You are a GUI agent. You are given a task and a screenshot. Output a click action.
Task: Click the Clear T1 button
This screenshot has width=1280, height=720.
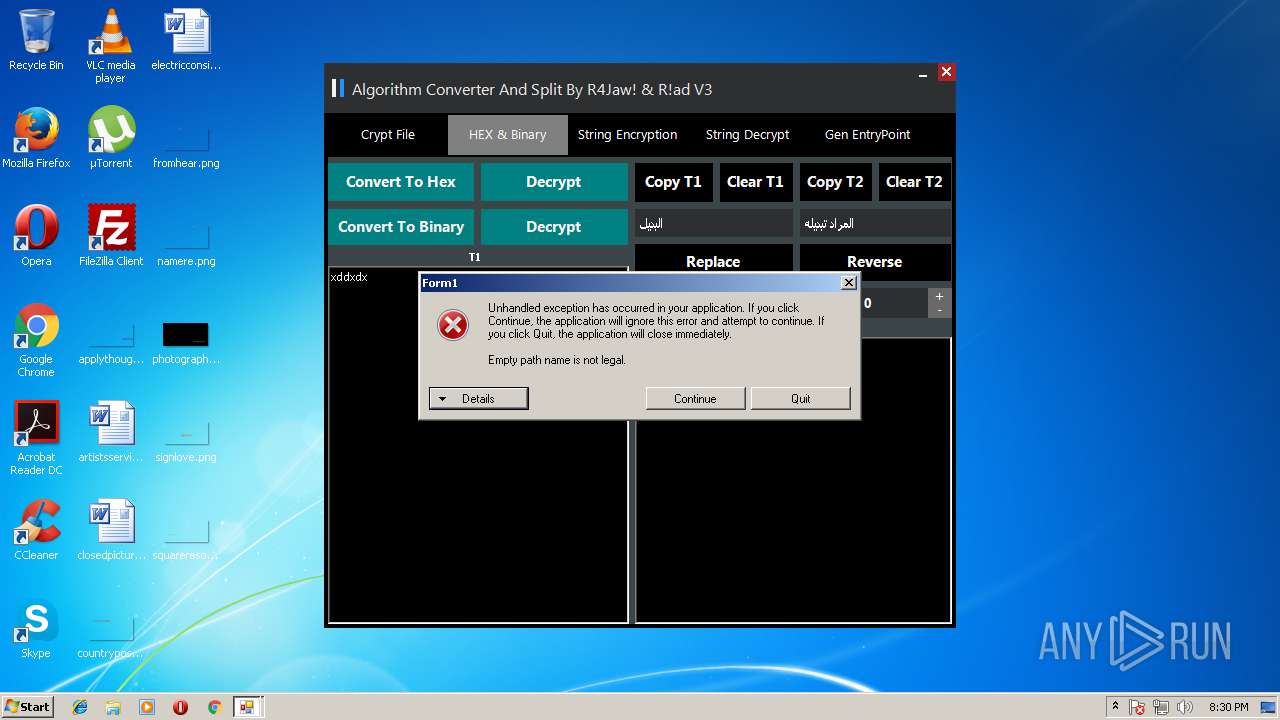[x=755, y=182]
